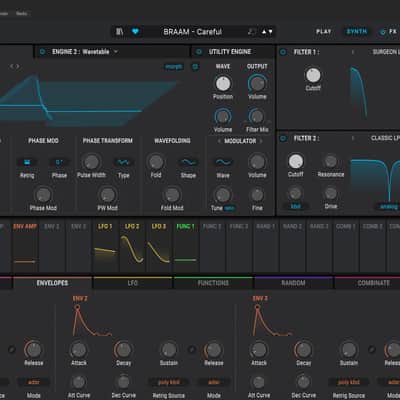
Task: Click the Modulator Tune knob
Action: pyautogui.click(x=223, y=195)
